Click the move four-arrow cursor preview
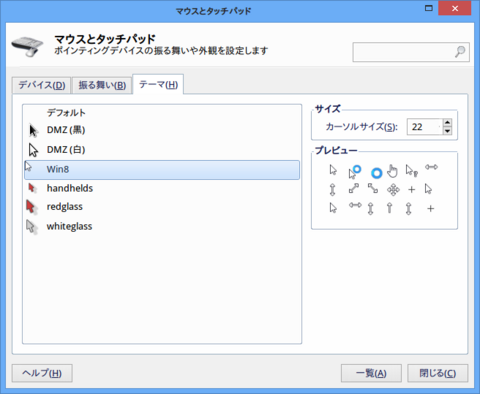480x394 pixels. [393, 190]
